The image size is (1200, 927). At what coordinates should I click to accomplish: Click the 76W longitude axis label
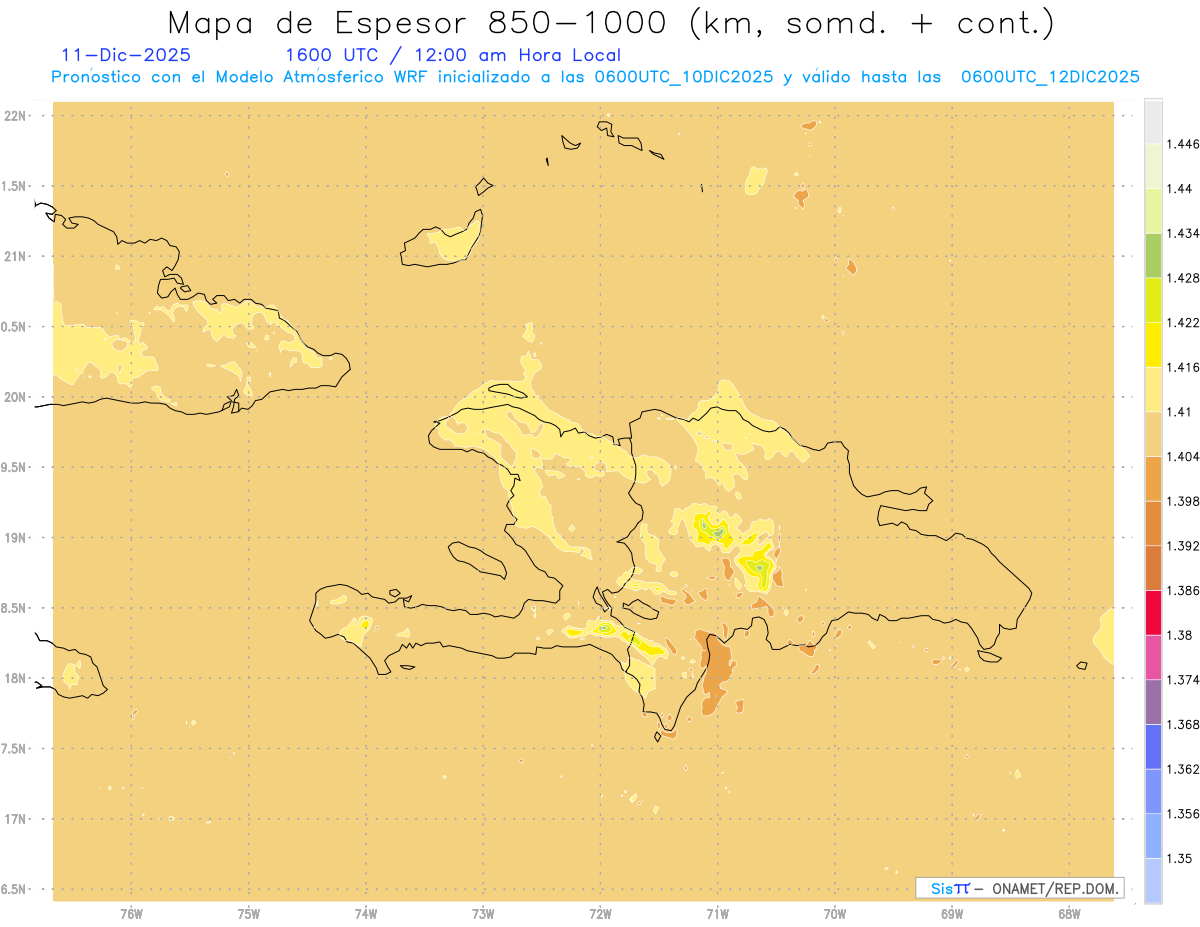[x=131, y=914]
